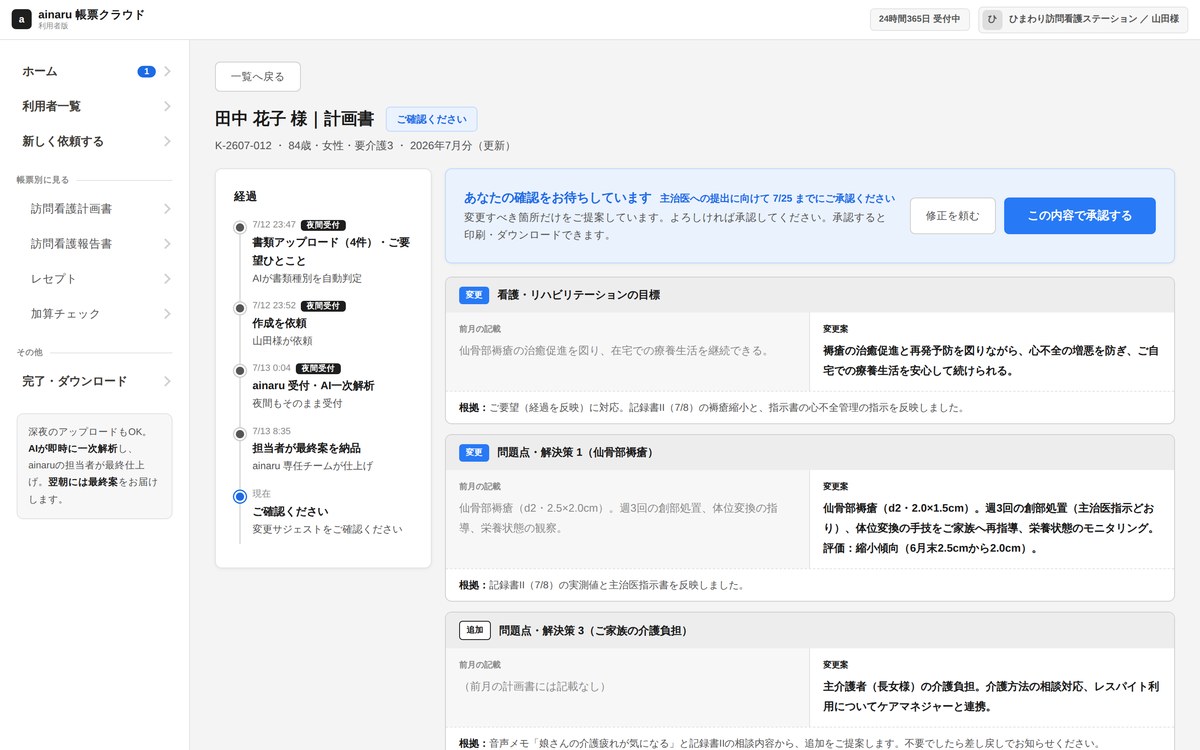Viewport: 1200px width, 750px height.
Task: Click 変更 tag on 看護・リハビリテーションの目標
Action: (474, 295)
